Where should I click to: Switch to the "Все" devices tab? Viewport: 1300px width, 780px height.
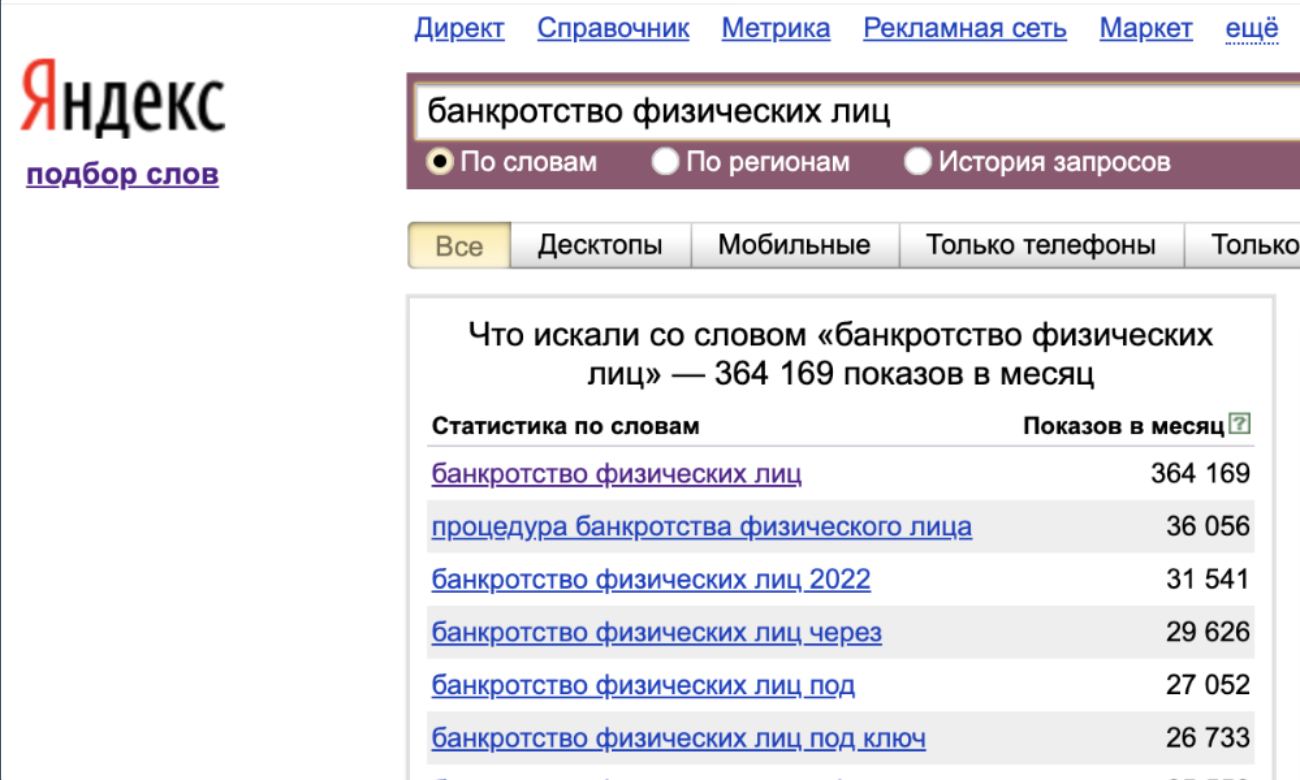pyautogui.click(x=459, y=245)
